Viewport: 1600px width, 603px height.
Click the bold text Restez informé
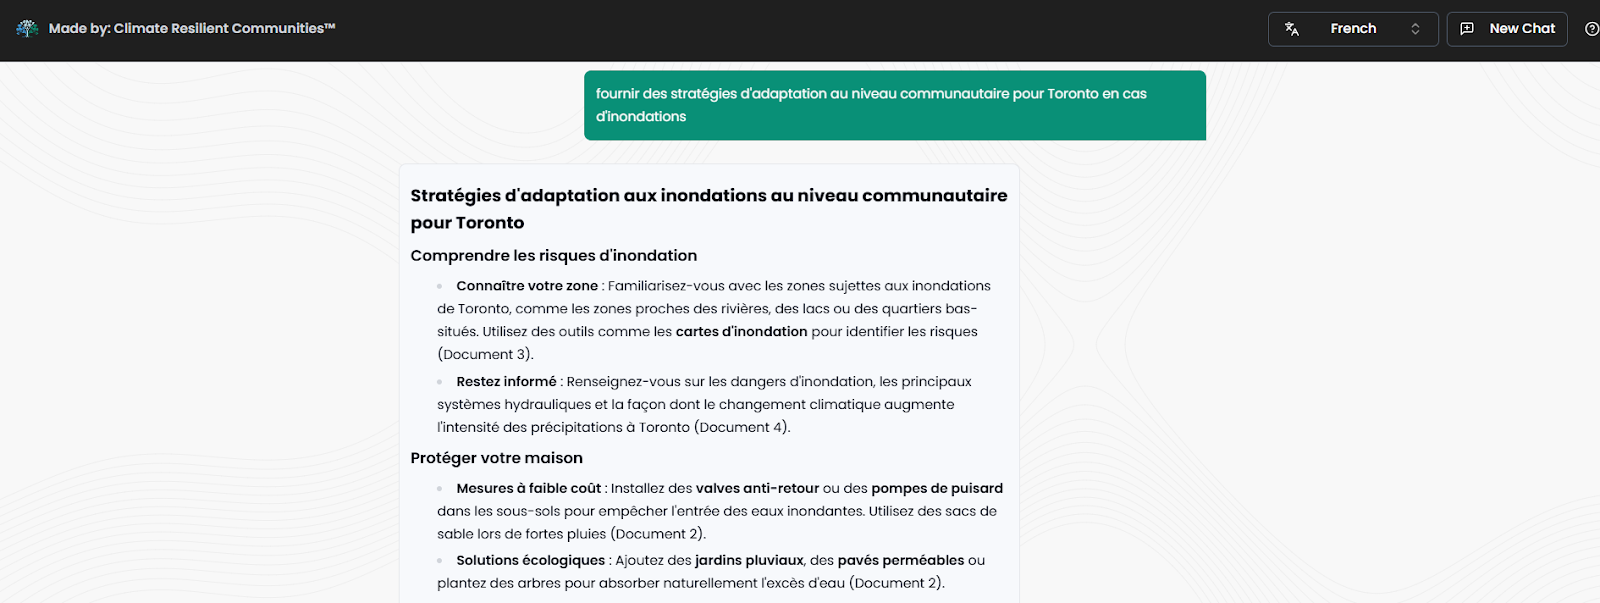point(506,382)
